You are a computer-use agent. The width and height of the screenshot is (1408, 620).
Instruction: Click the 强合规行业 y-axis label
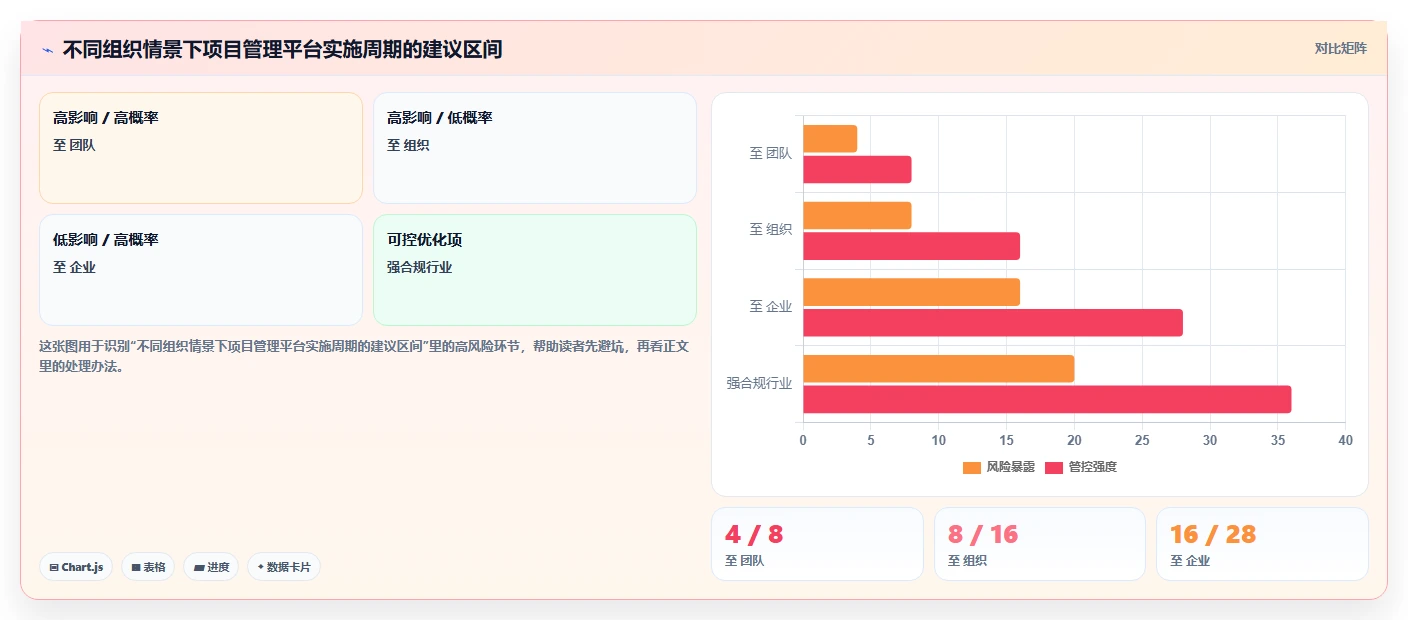click(759, 383)
